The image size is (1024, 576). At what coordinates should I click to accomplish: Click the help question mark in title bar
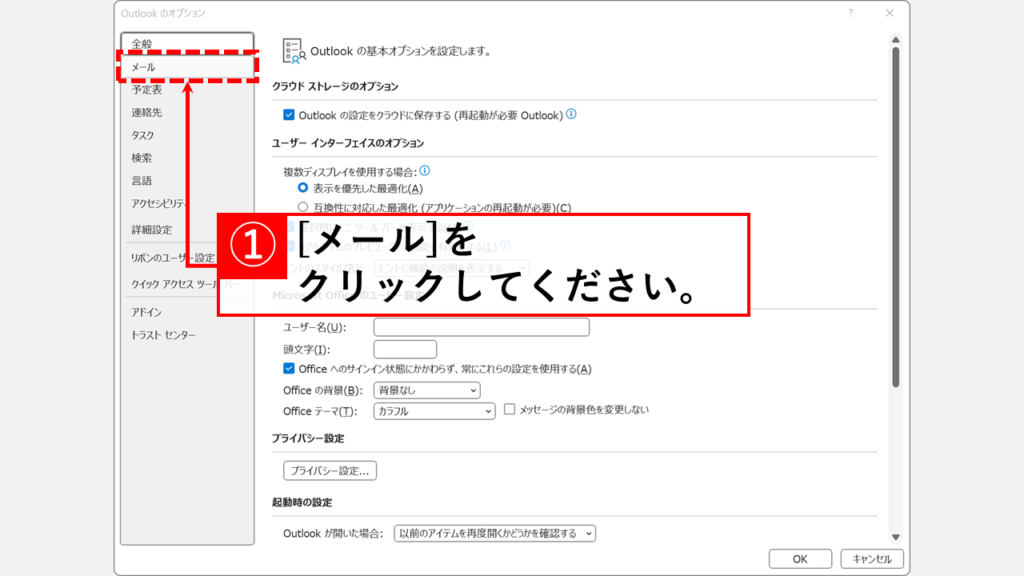[851, 13]
